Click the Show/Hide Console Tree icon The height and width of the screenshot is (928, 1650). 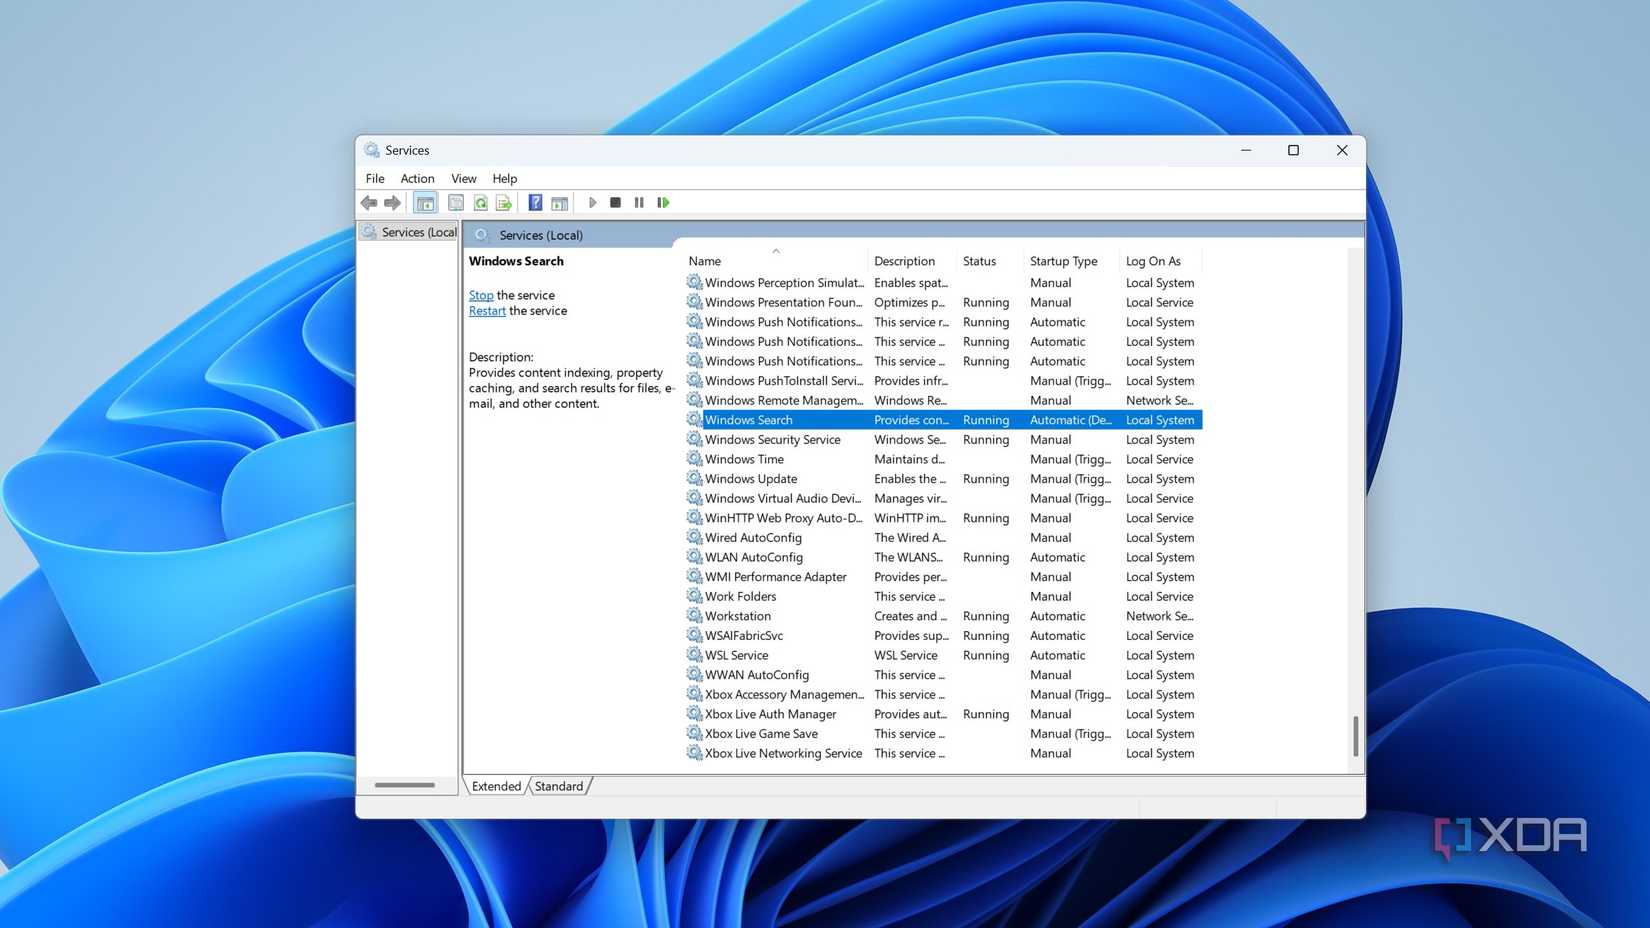[x=425, y=202]
